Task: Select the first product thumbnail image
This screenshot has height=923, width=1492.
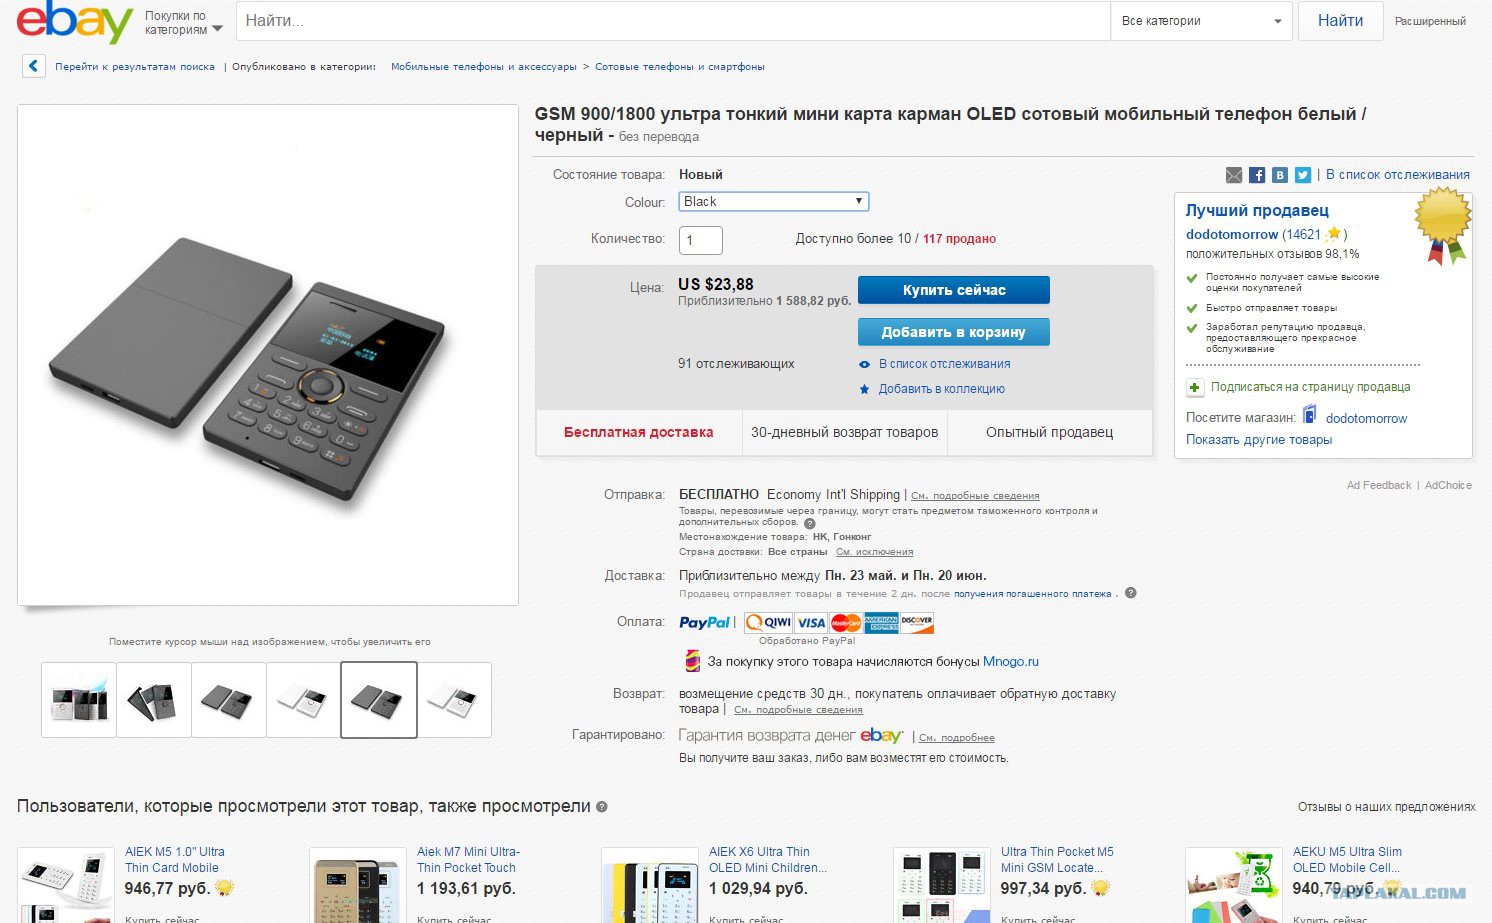Action: click(79, 700)
